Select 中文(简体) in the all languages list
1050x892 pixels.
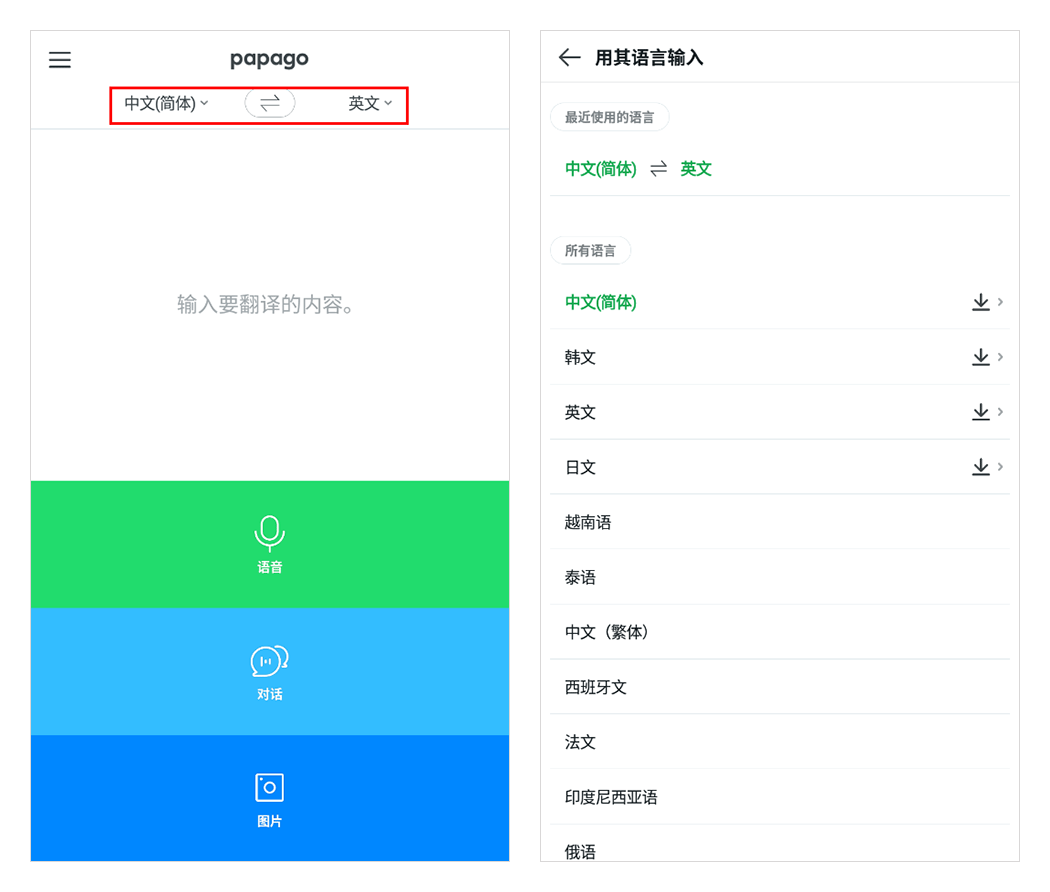pos(779,302)
